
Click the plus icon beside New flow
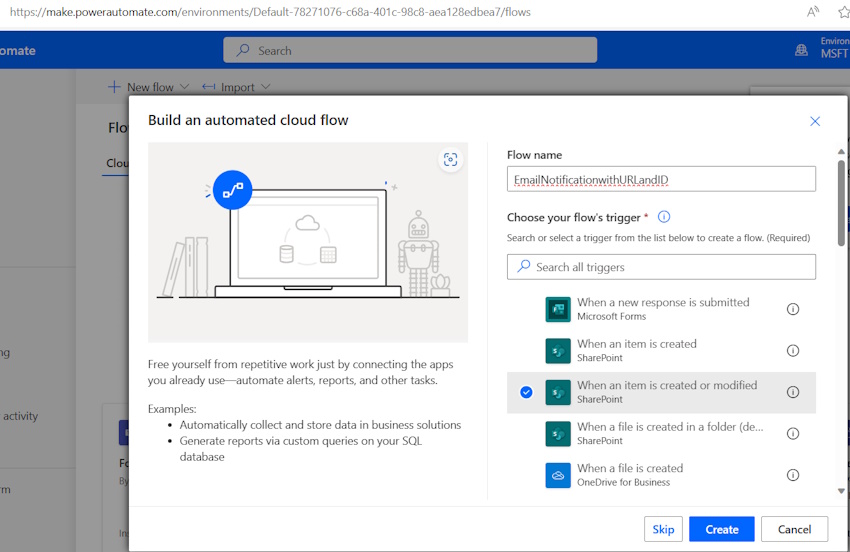114,87
